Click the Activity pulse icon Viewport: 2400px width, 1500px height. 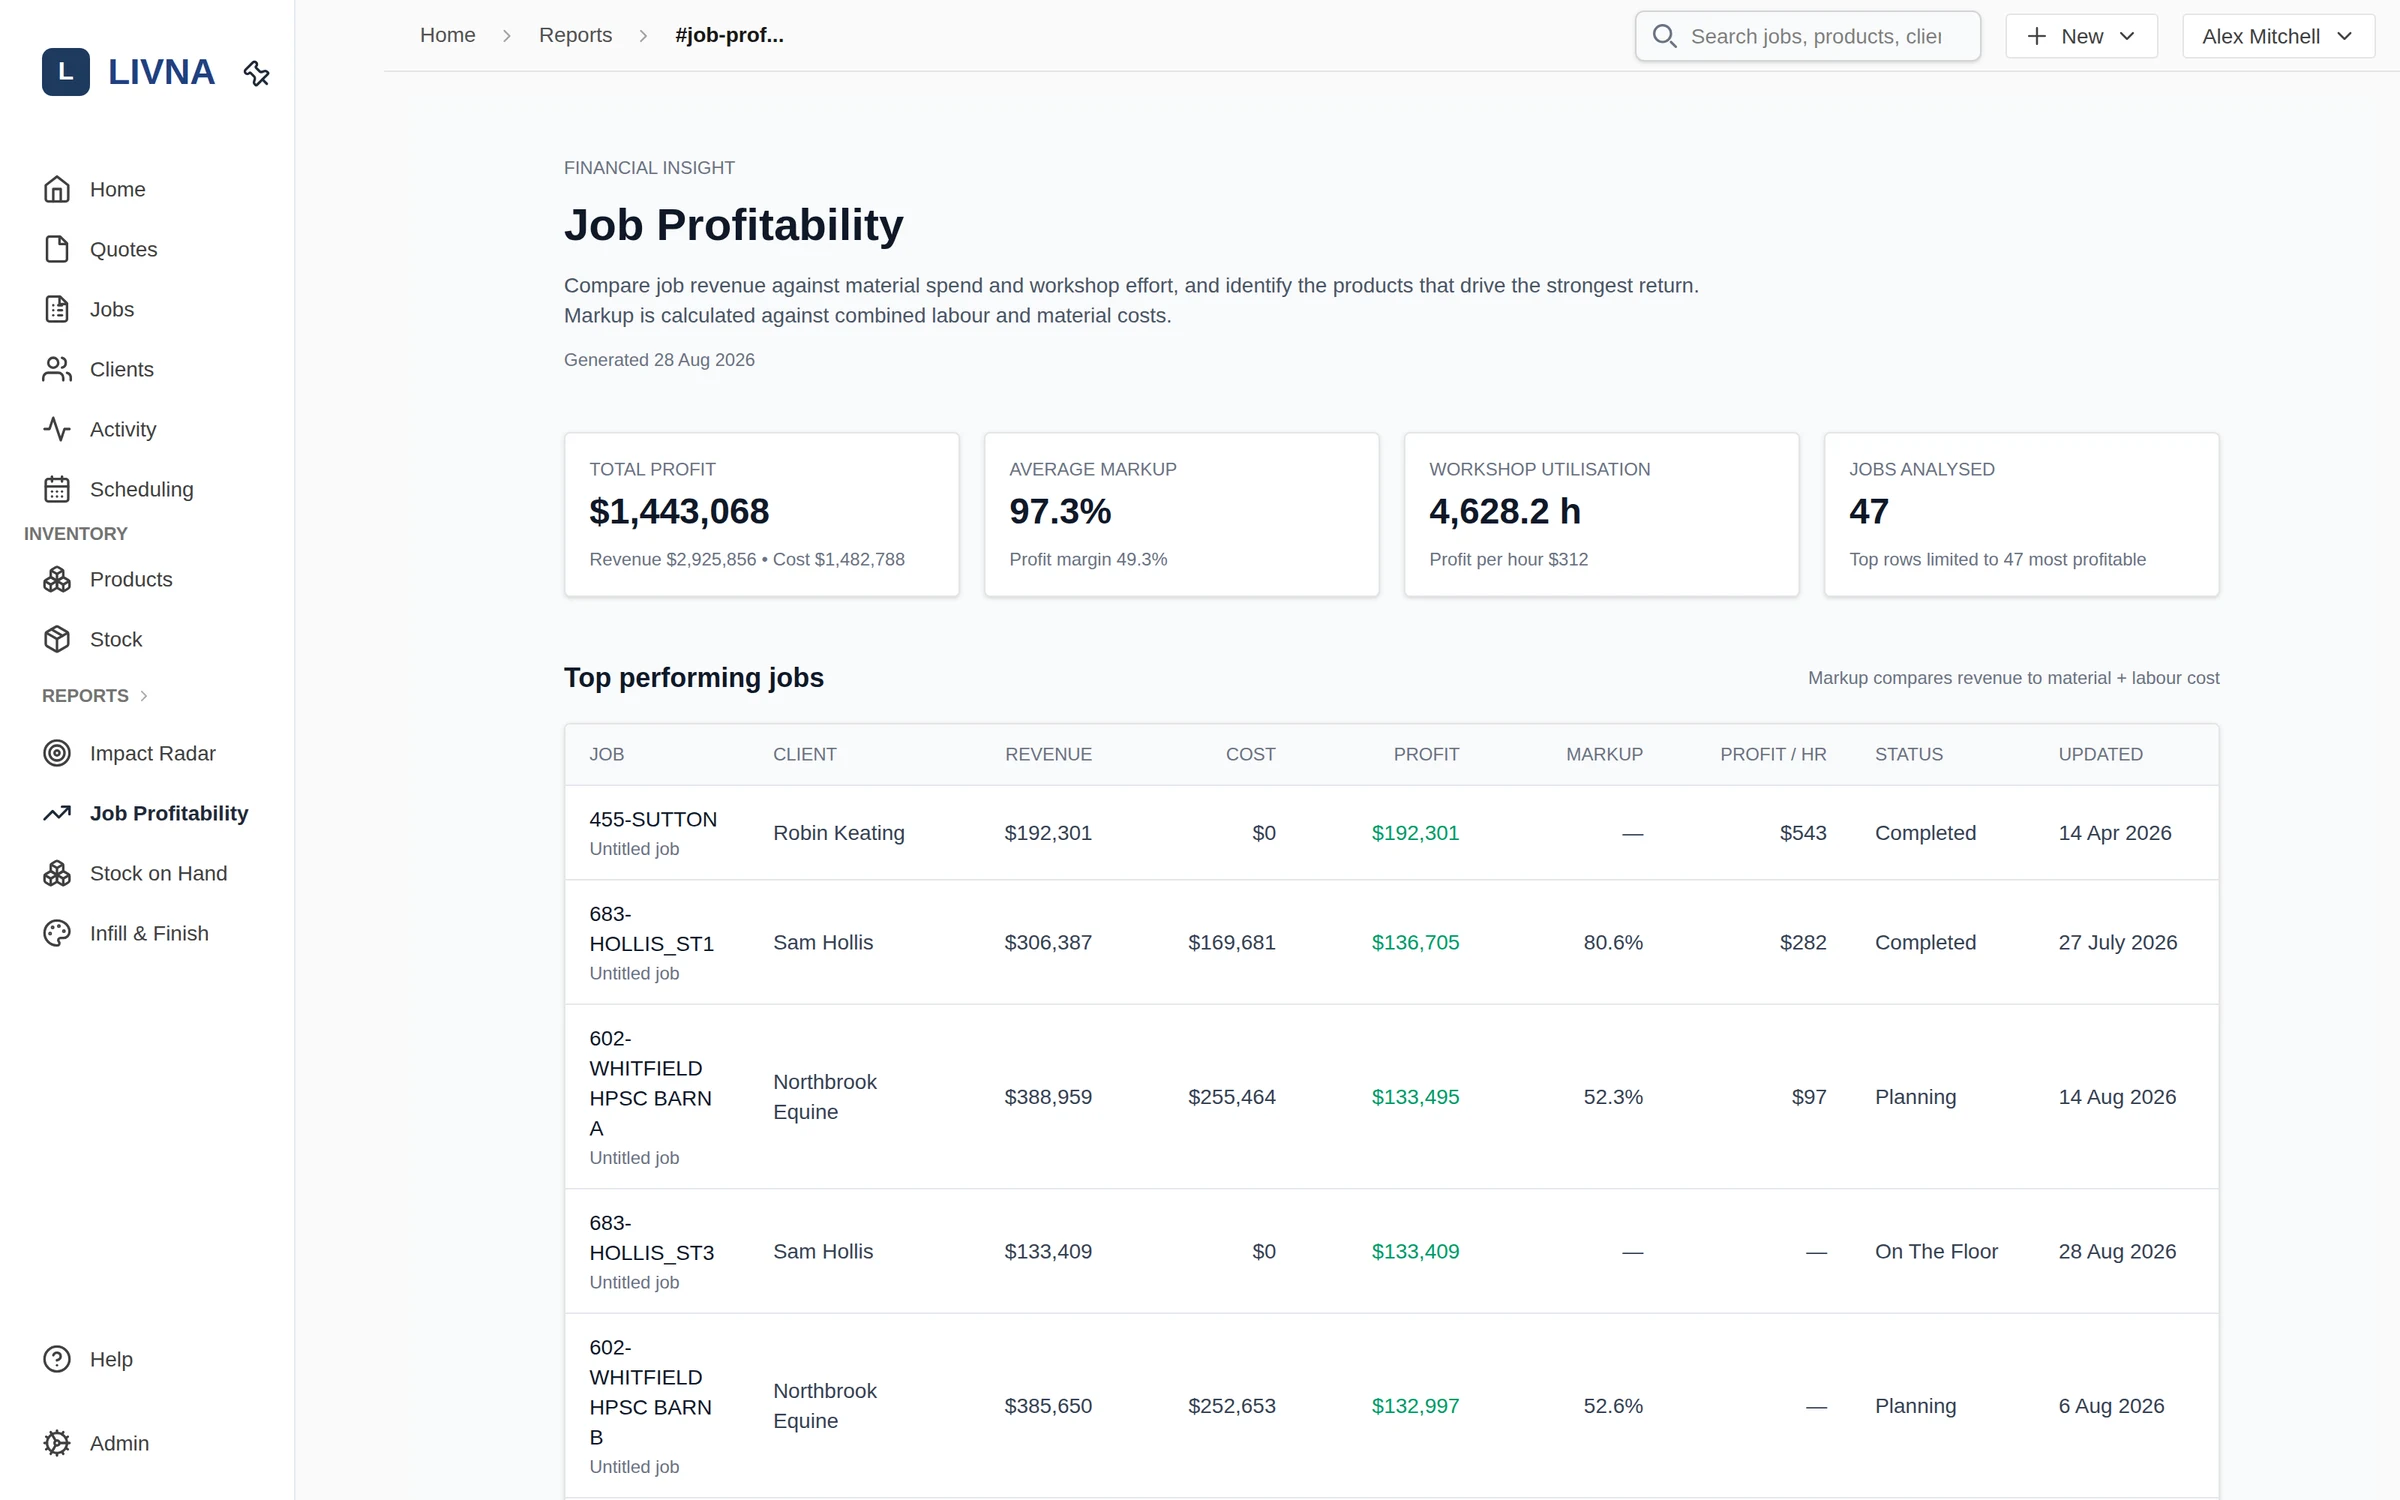[57, 429]
